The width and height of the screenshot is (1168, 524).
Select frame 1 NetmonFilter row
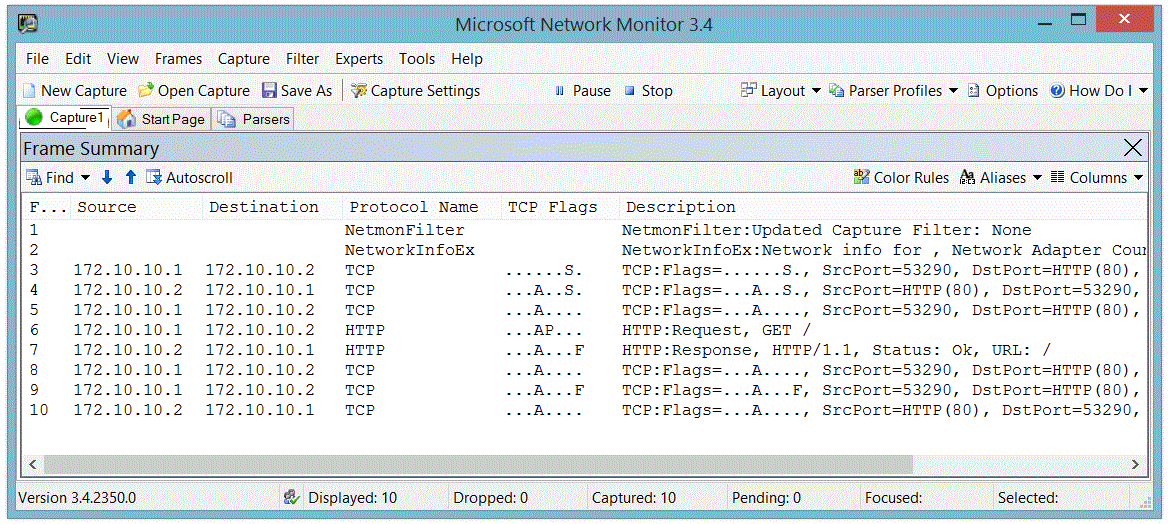tap(585, 230)
